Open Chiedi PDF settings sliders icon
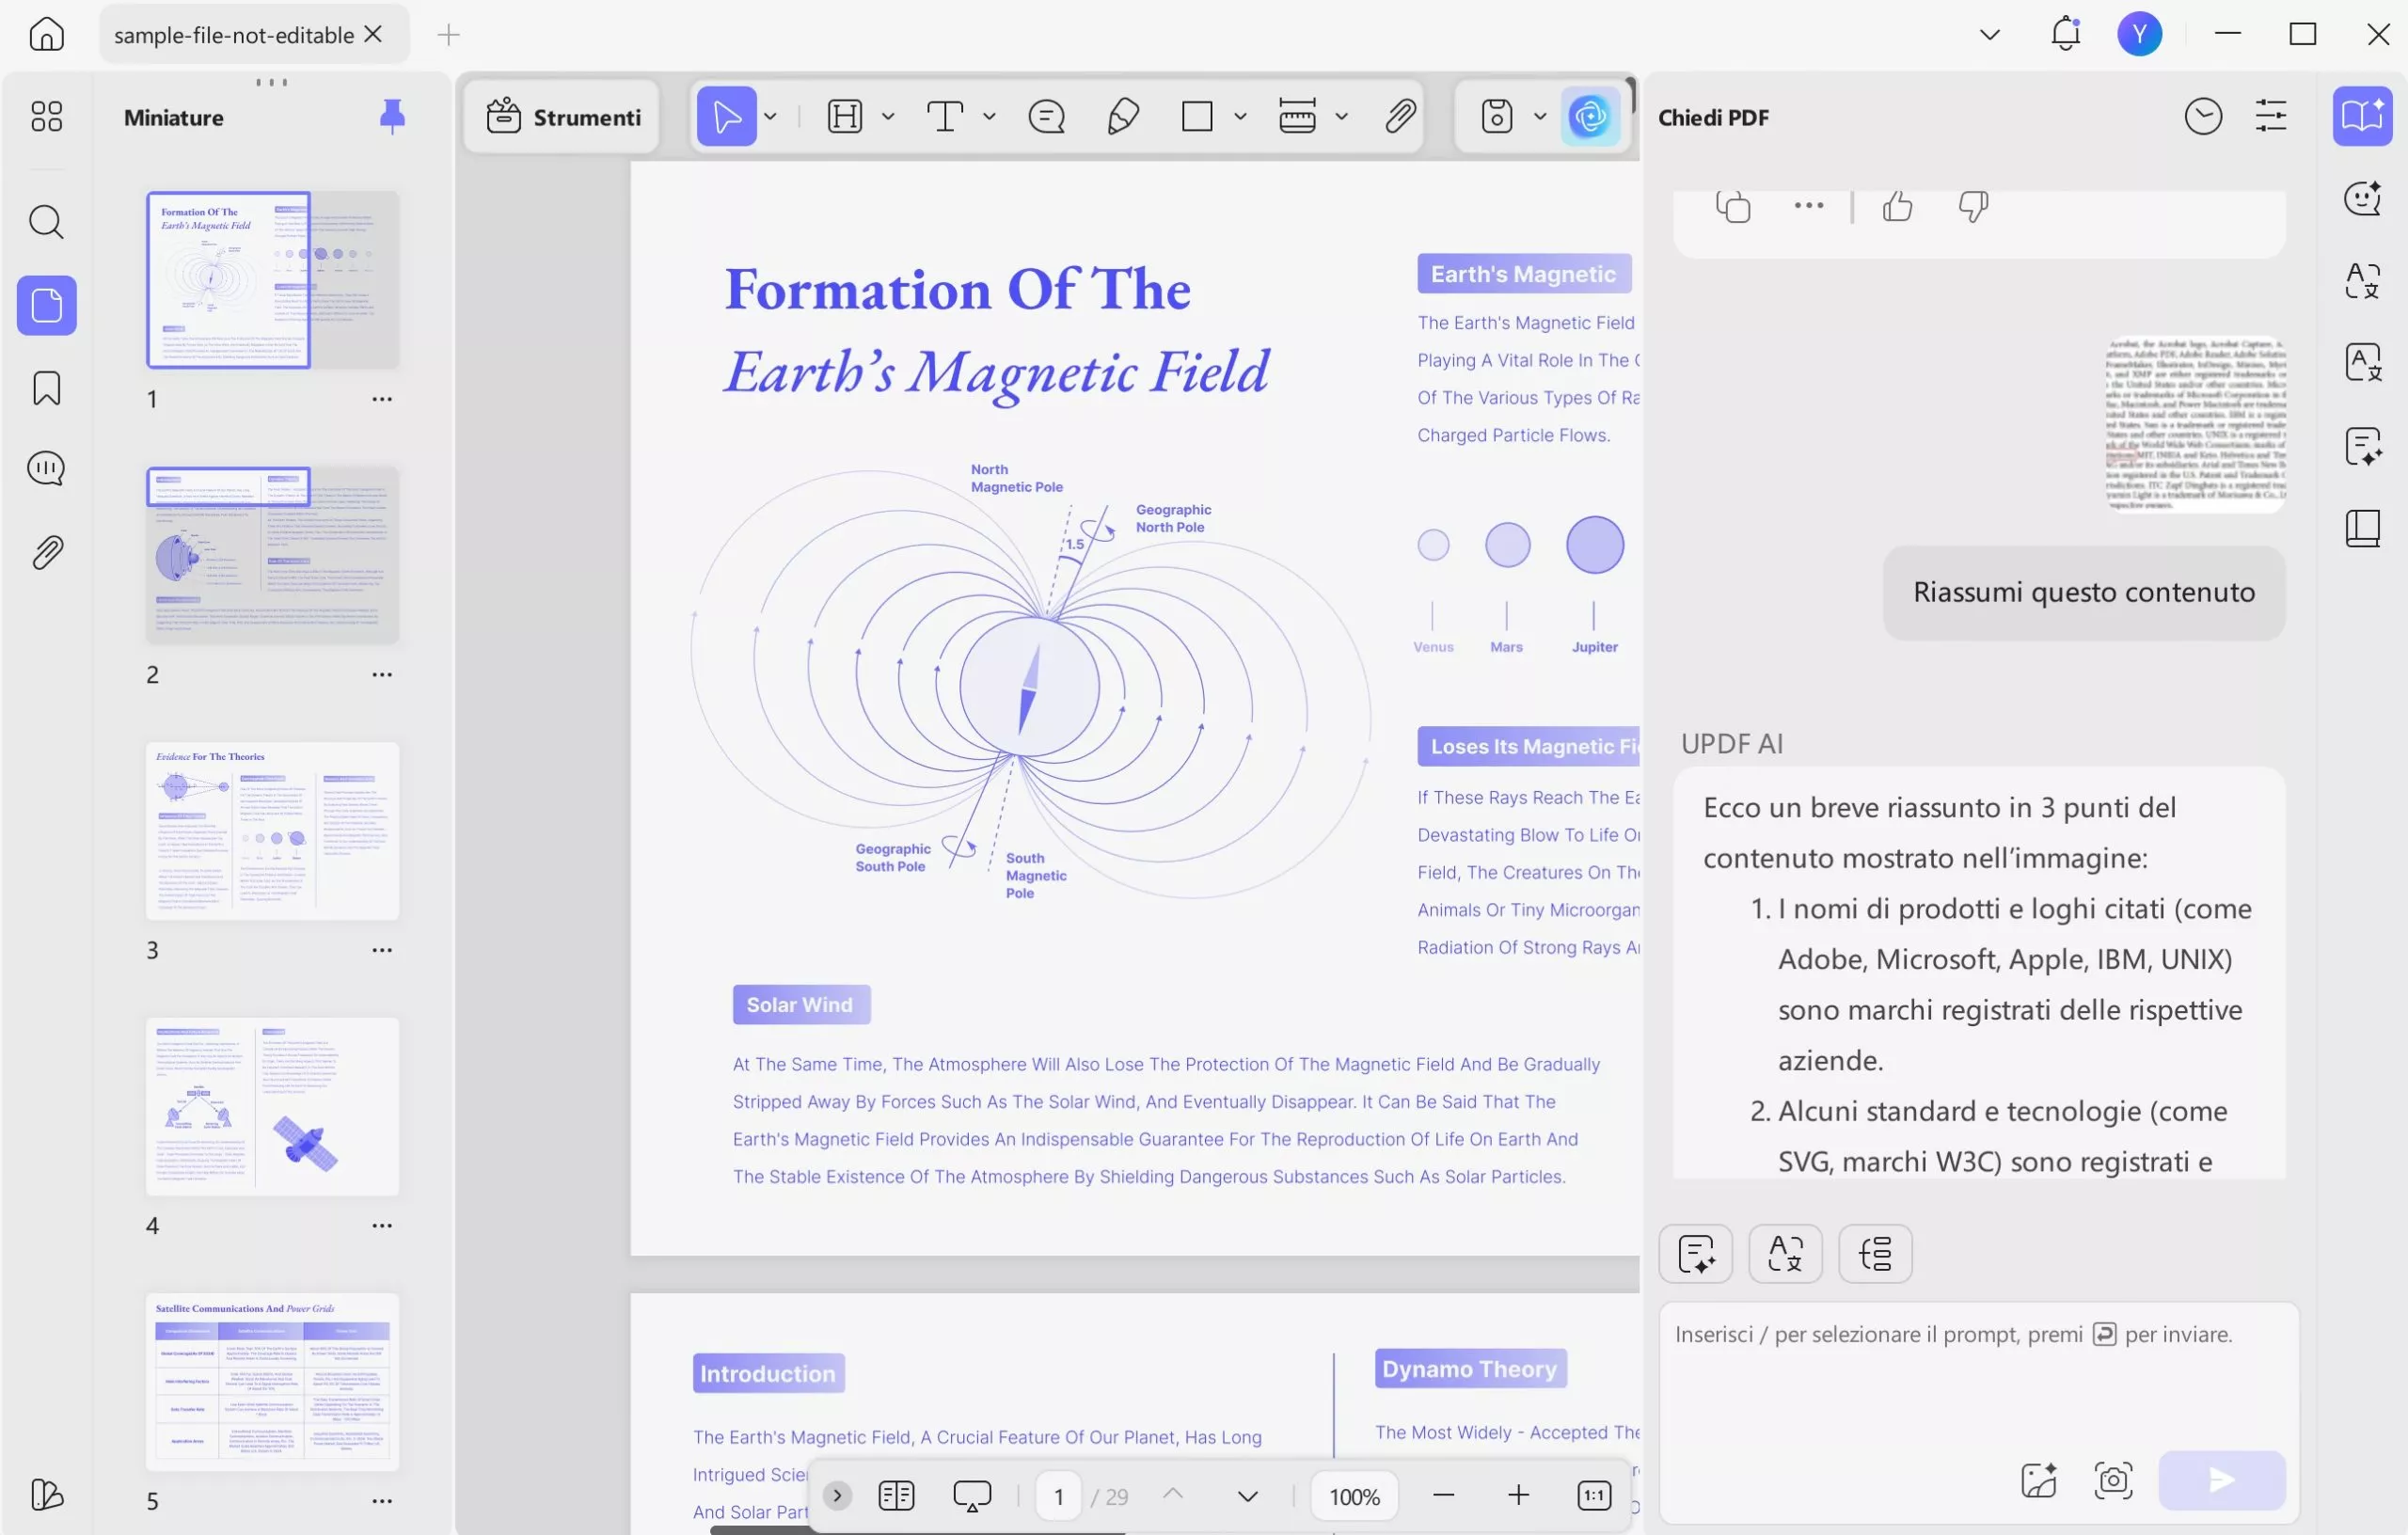 [2271, 117]
